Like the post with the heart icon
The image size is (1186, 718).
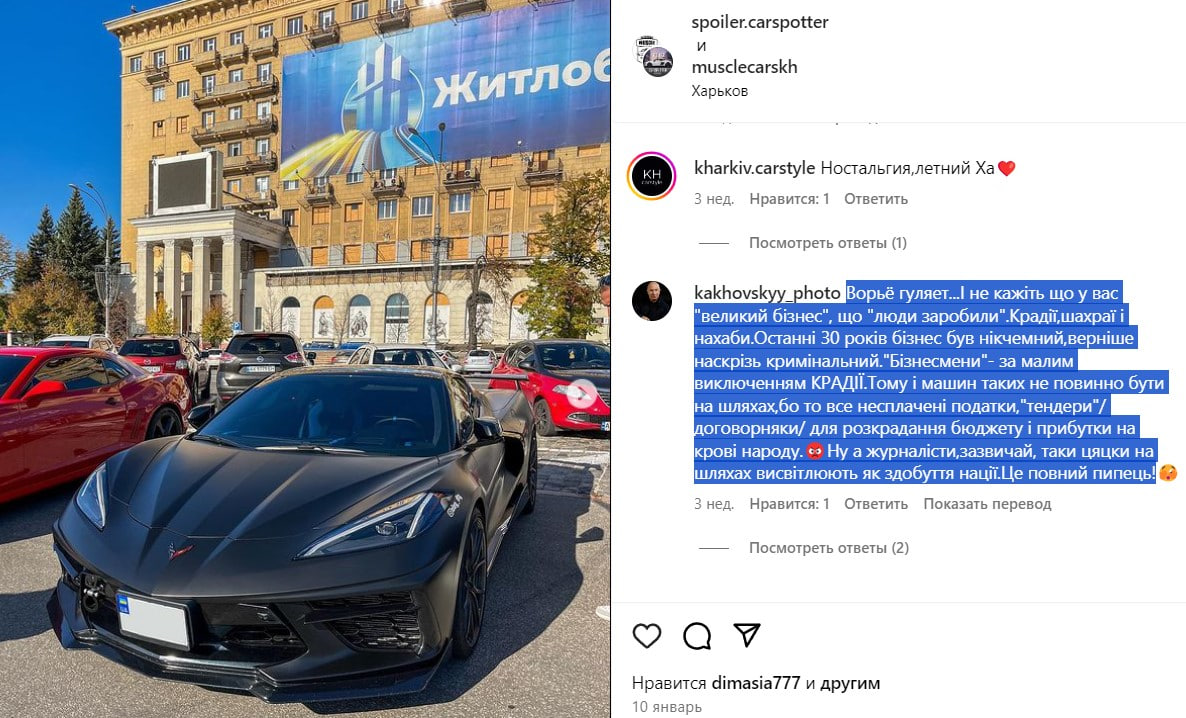[x=647, y=636]
